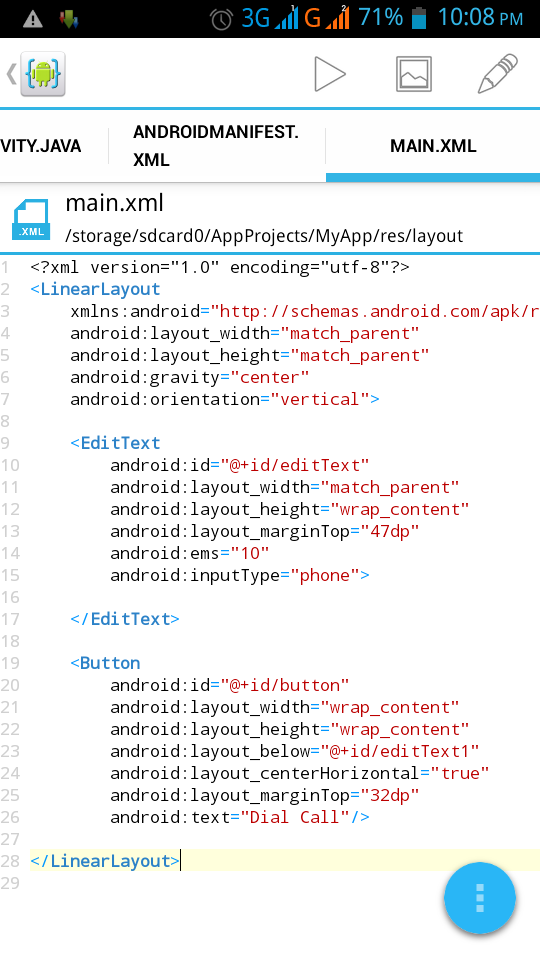Tap the 3G signal indicator
The width and height of the screenshot is (540, 960).
click(x=269, y=18)
